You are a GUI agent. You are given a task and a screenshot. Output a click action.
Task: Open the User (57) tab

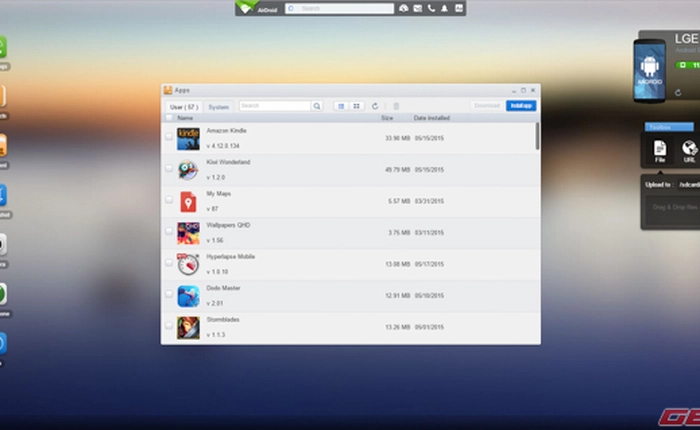(183, 106)
